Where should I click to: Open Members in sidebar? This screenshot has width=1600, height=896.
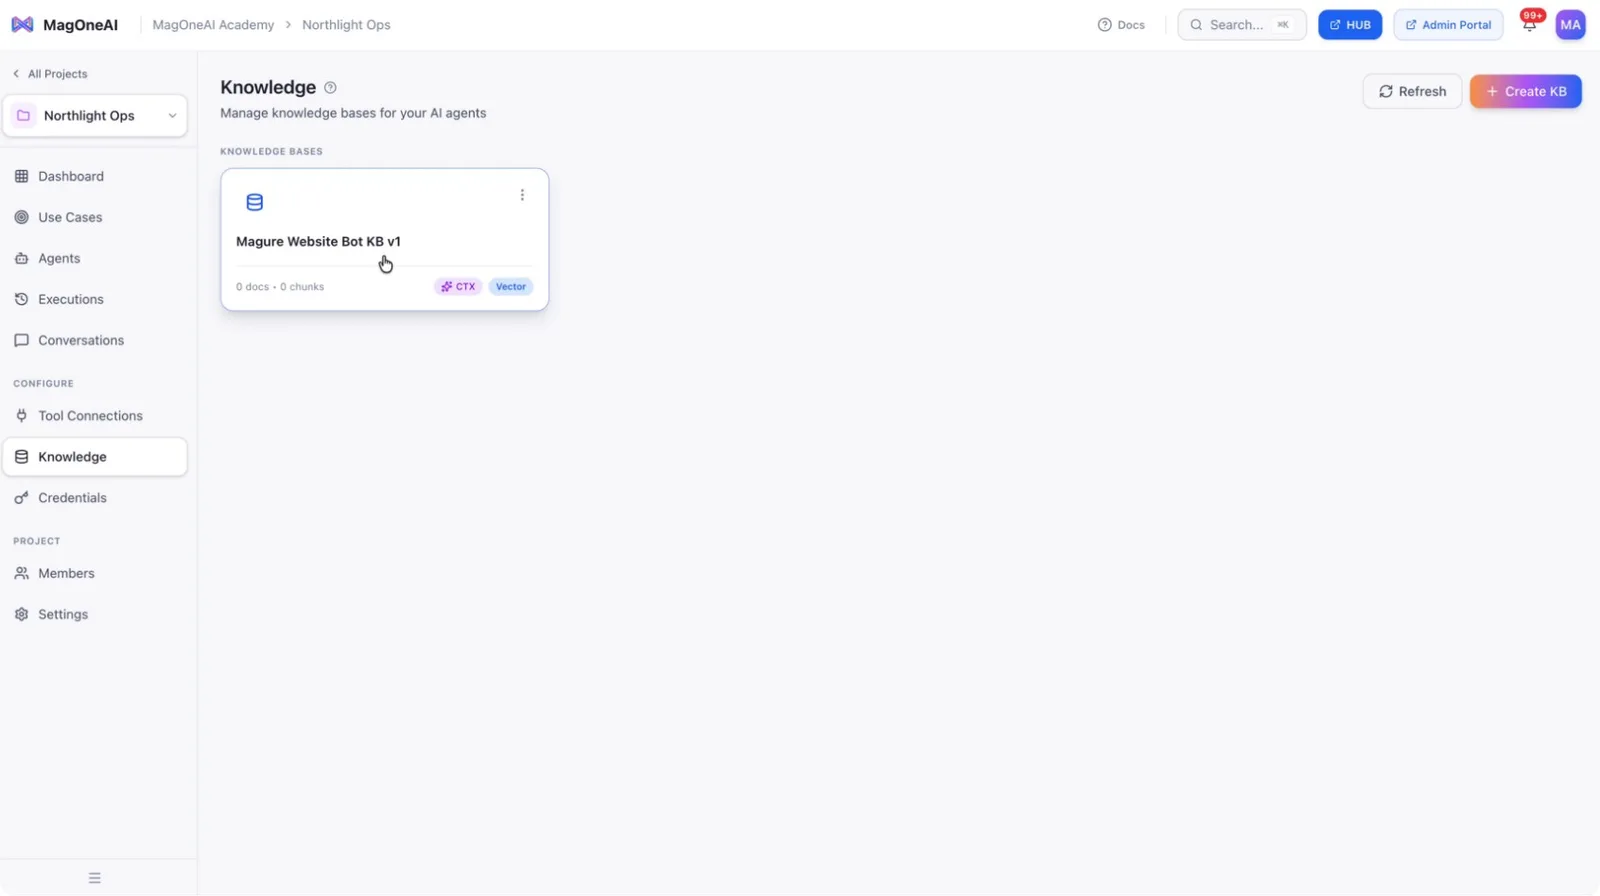click(94, 573)
